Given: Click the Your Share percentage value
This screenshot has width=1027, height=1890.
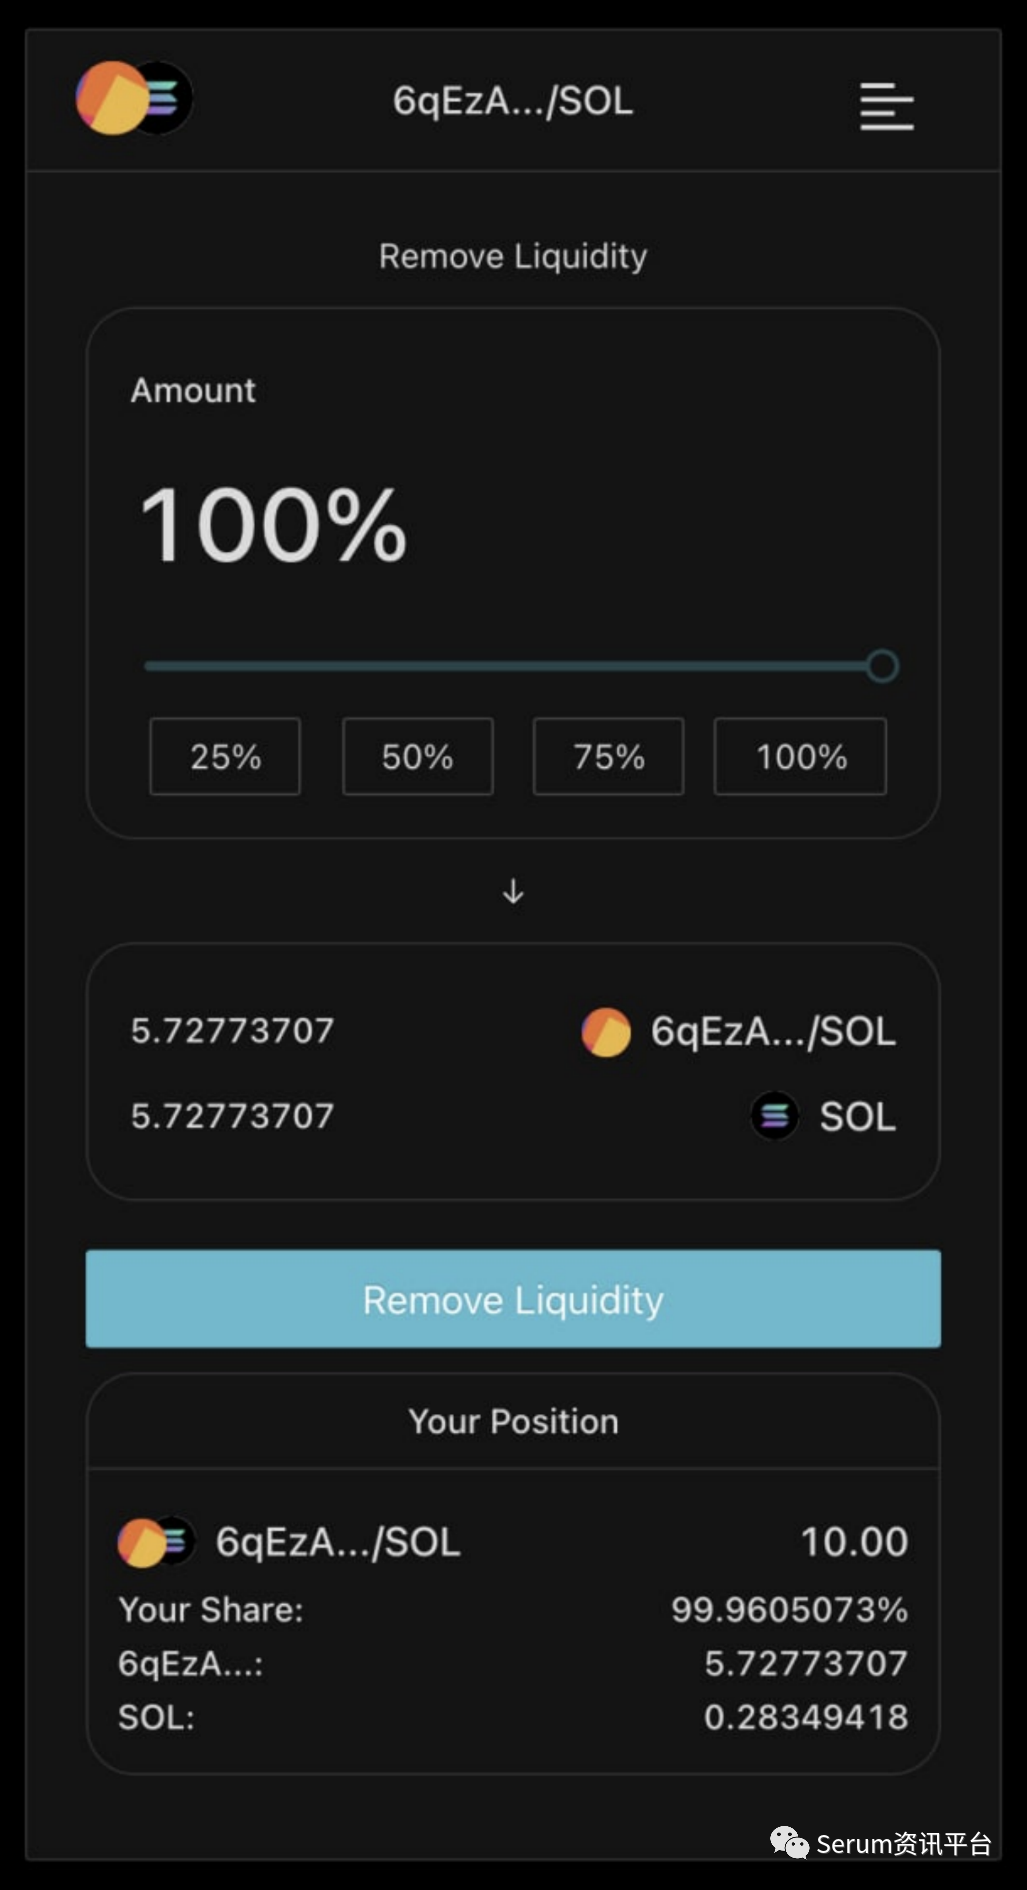Looking at the screenshot, I should 789,1609.
